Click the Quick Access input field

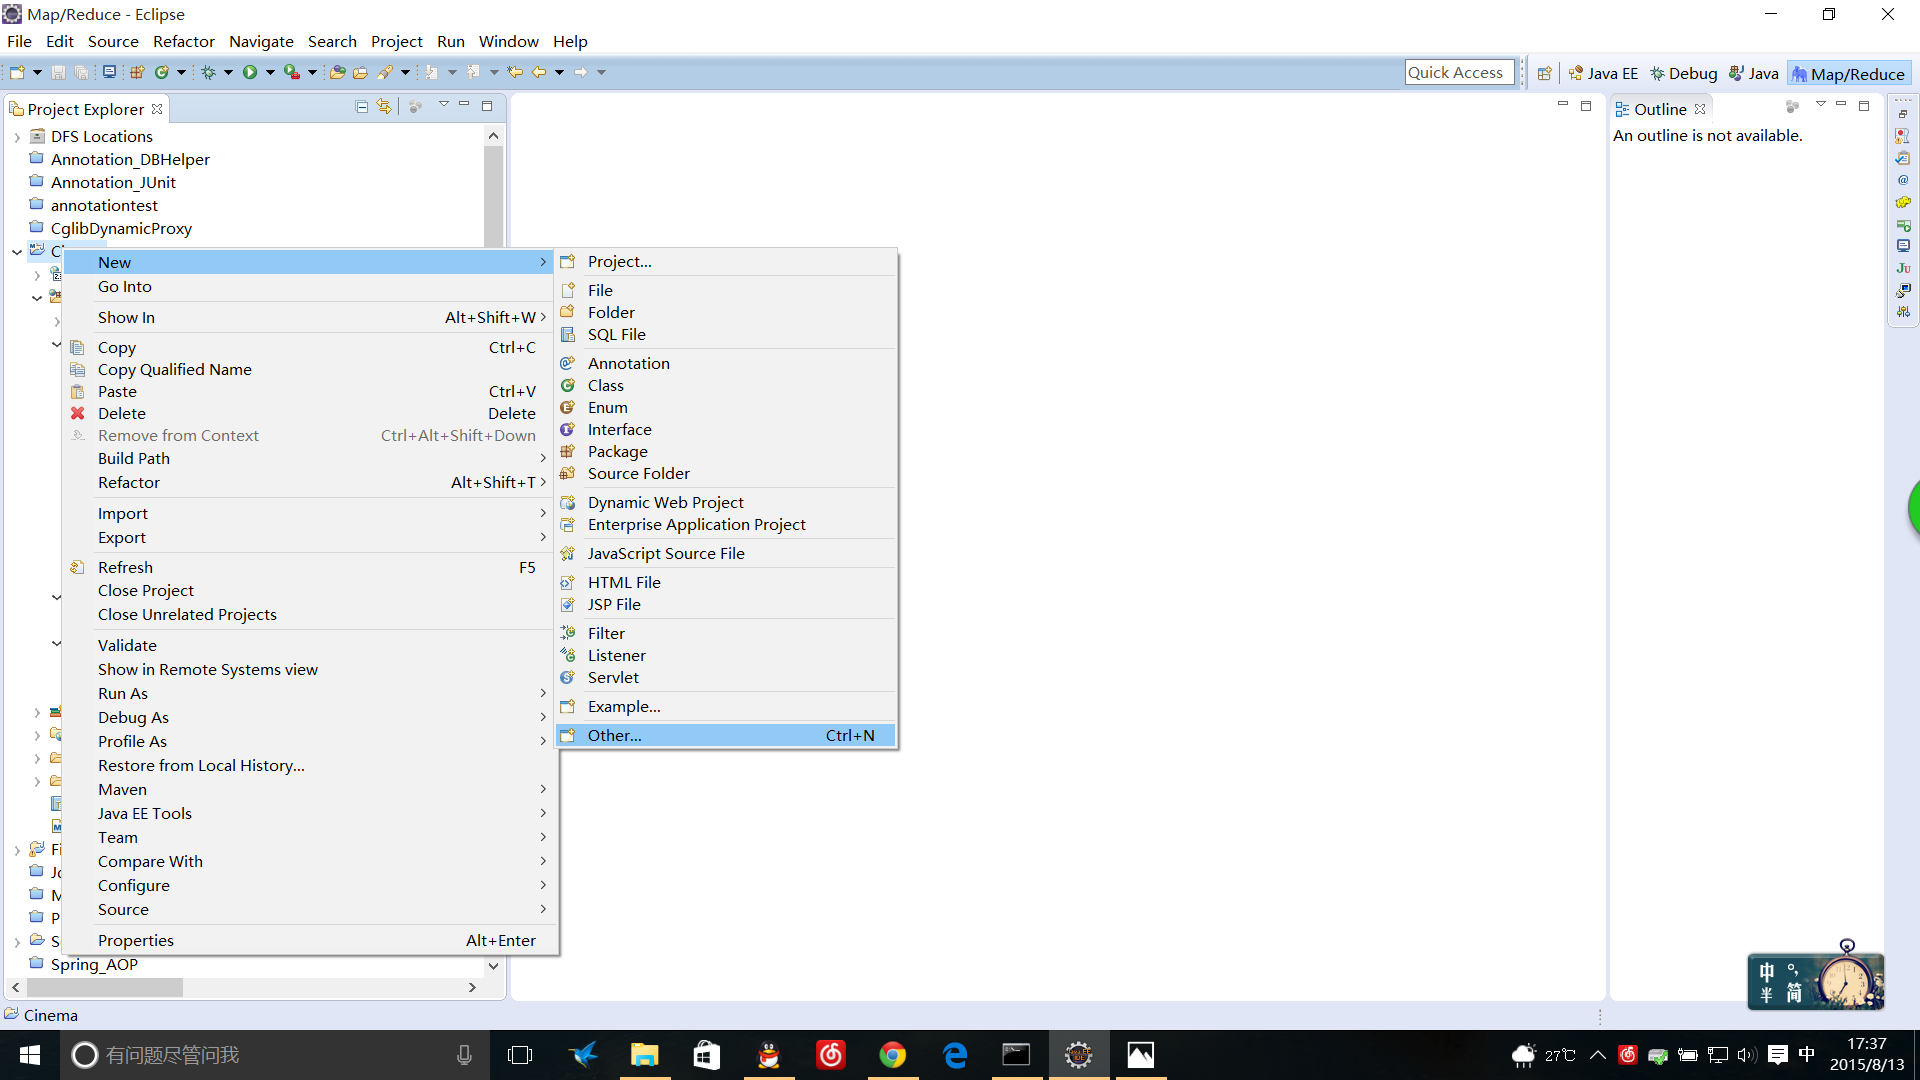tap(1458, 72)
